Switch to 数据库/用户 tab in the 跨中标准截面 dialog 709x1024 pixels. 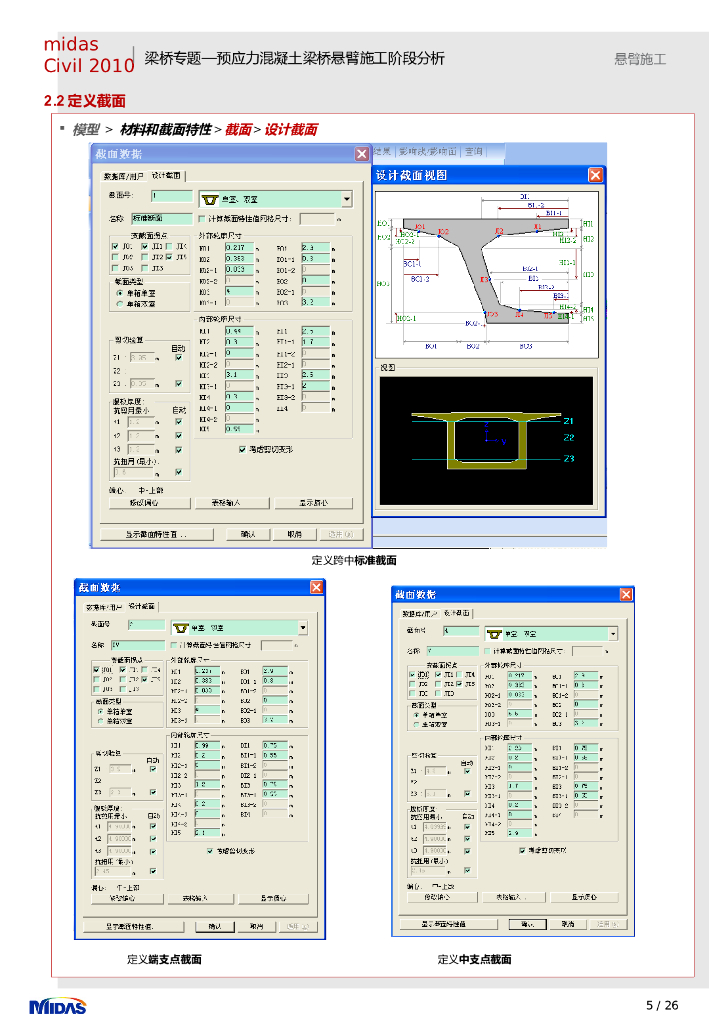124,175
